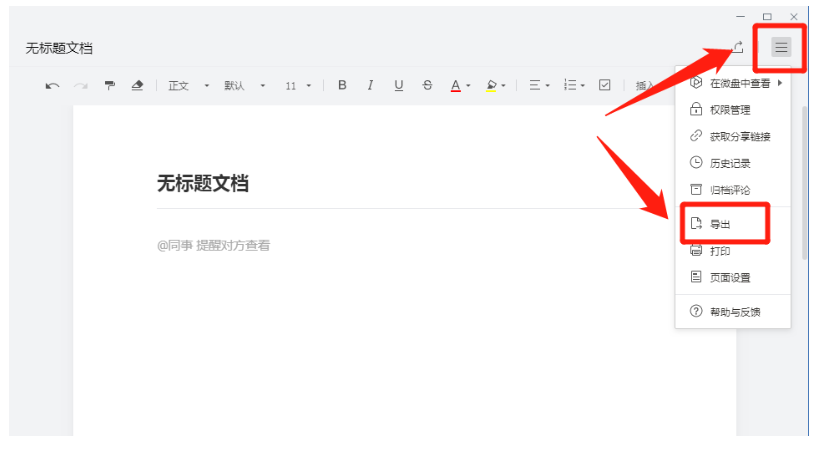Select the format painter tool

[x=109, y=85]
